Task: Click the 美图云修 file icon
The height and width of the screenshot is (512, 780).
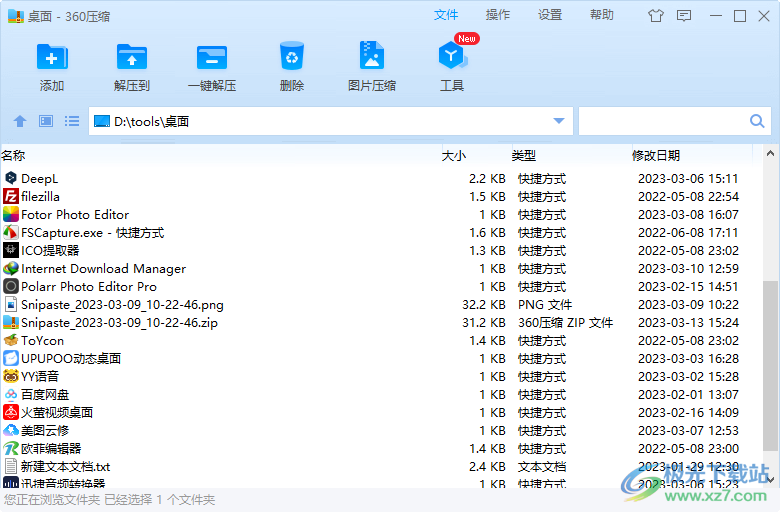Action: (11, 430)
